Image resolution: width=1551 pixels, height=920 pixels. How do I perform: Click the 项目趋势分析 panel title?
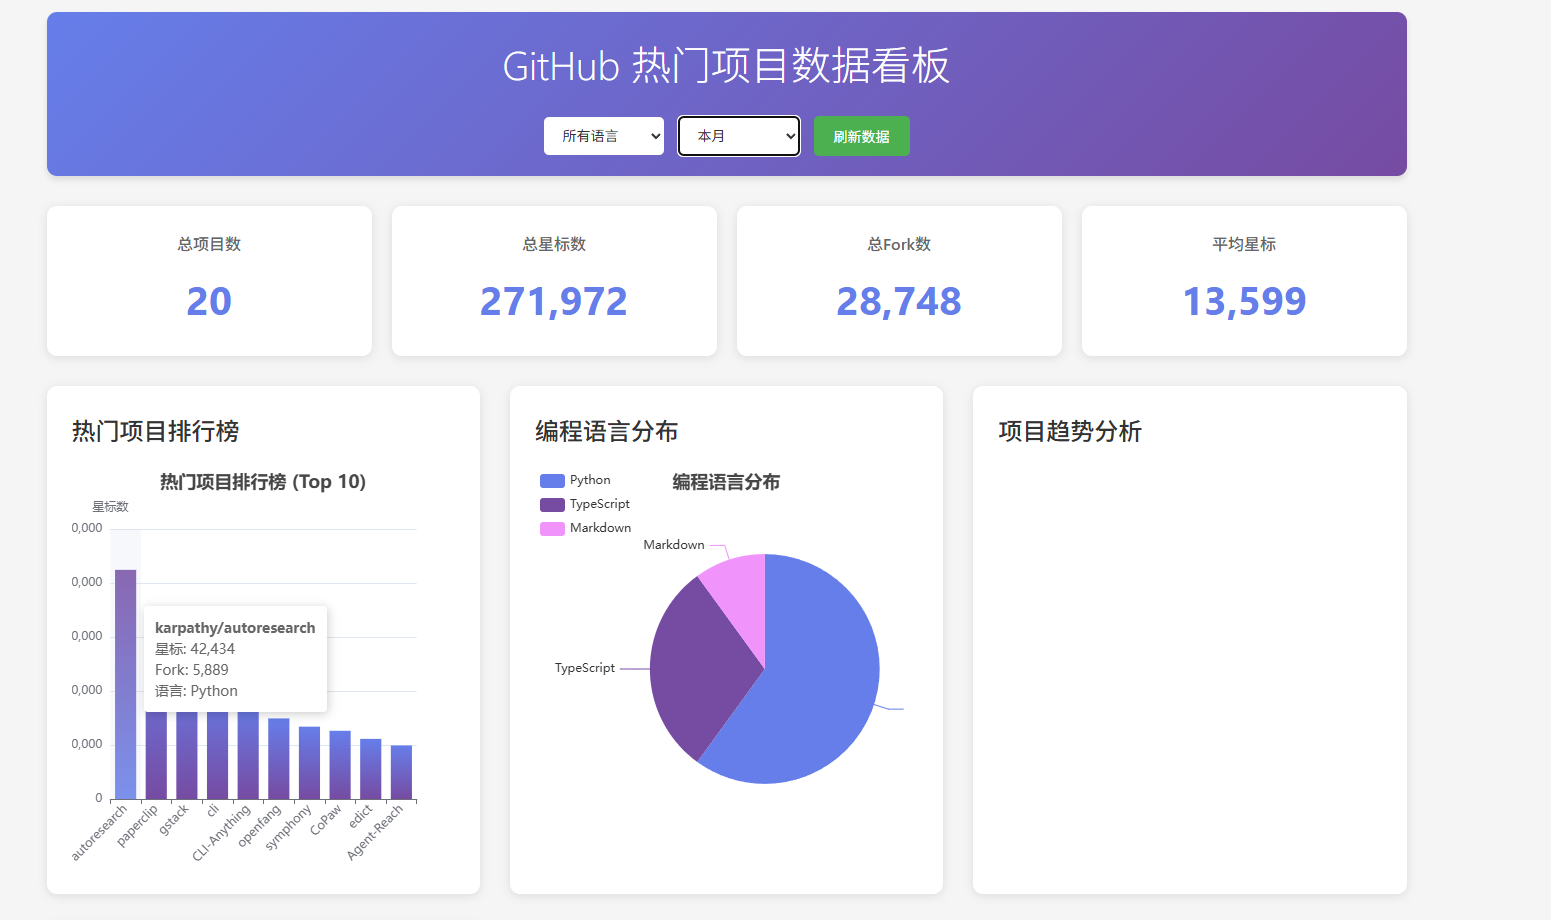[x=1071, y=431]
